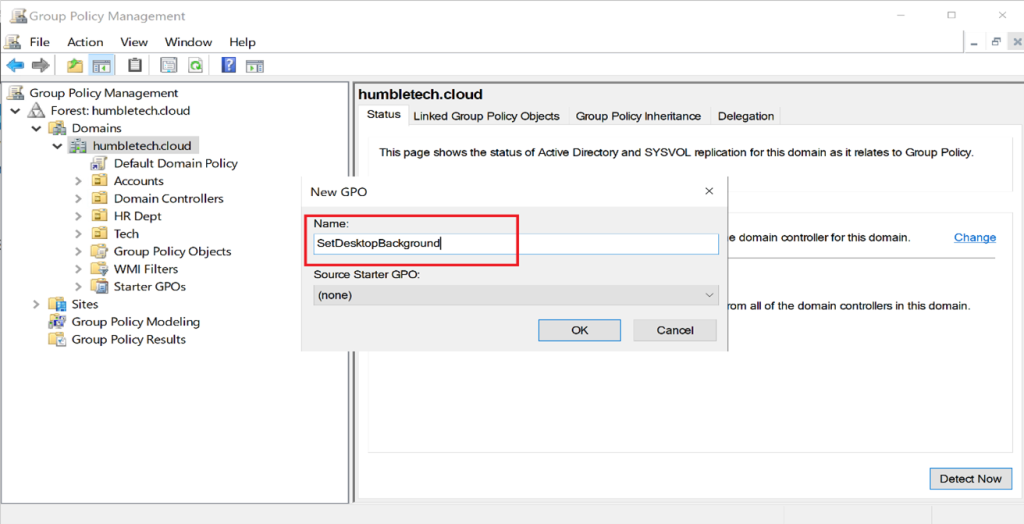Click the Change link
This screenshot has width=1024, height=524.
tap(974, 238)
